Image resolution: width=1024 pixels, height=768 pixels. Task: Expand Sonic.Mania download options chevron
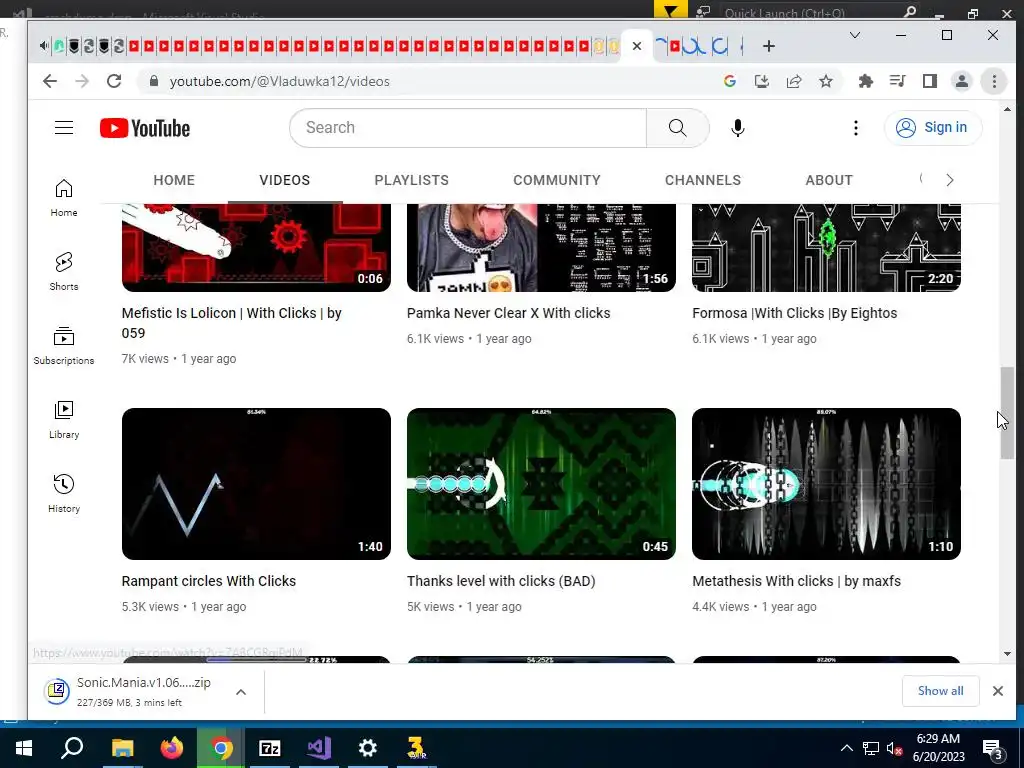[241, 692]
